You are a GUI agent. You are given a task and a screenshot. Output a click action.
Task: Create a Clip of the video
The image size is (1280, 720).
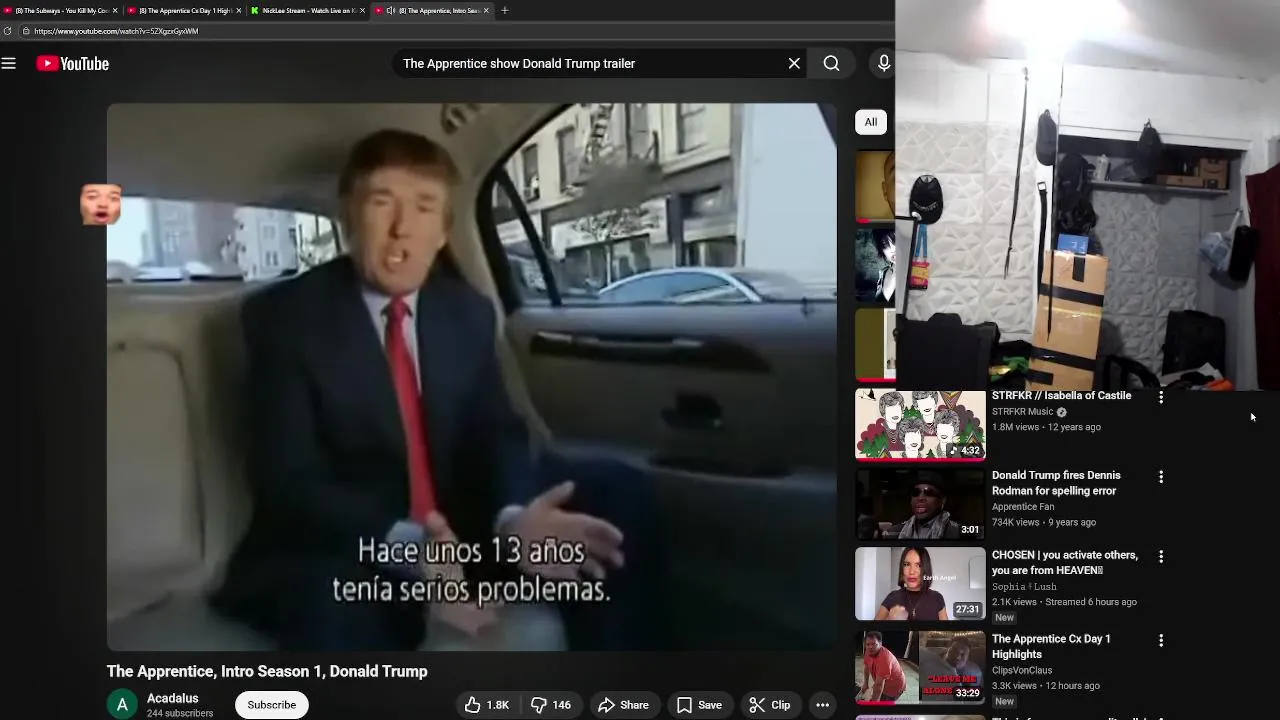coord(770,705)
